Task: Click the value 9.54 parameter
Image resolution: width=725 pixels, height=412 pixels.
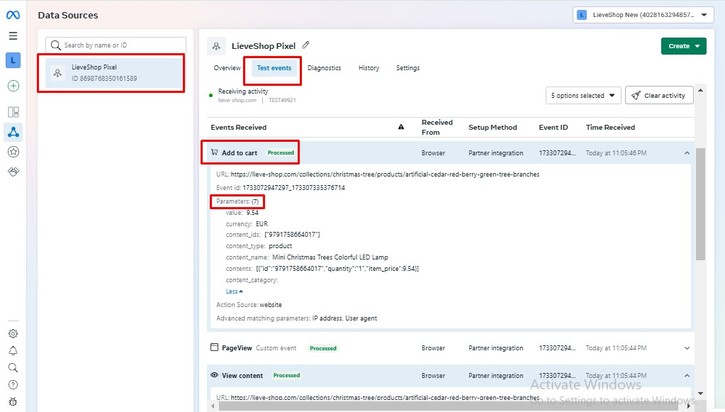Action: [252, 213]
